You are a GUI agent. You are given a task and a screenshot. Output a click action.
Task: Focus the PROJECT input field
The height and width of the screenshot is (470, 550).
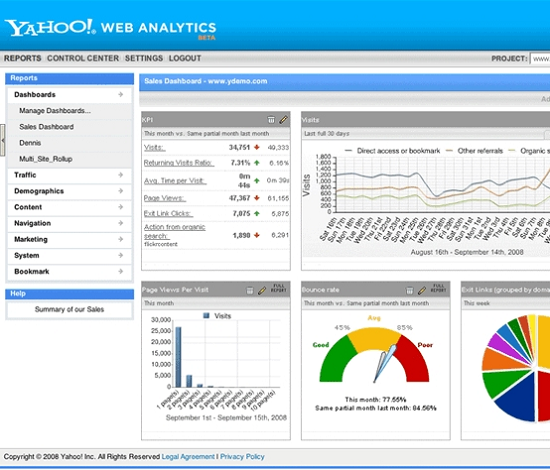(x=540, y=59)
